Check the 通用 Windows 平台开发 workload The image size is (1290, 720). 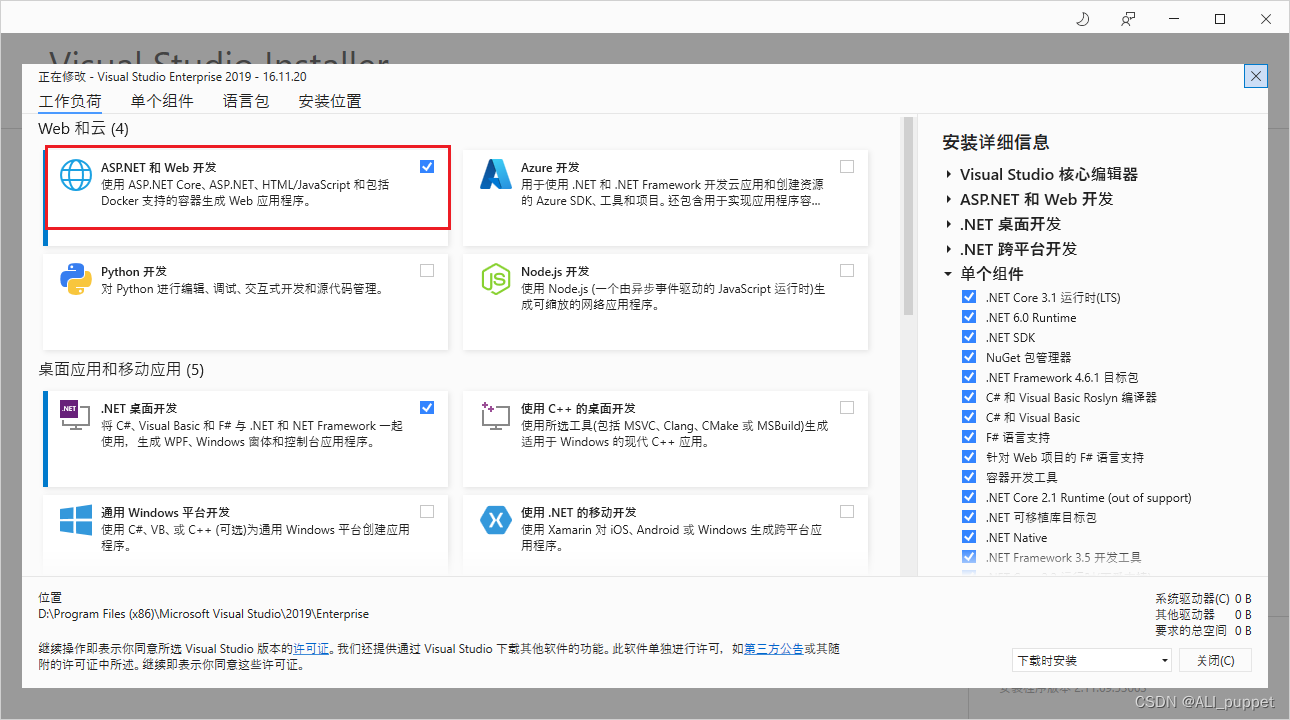pos(427,511)
